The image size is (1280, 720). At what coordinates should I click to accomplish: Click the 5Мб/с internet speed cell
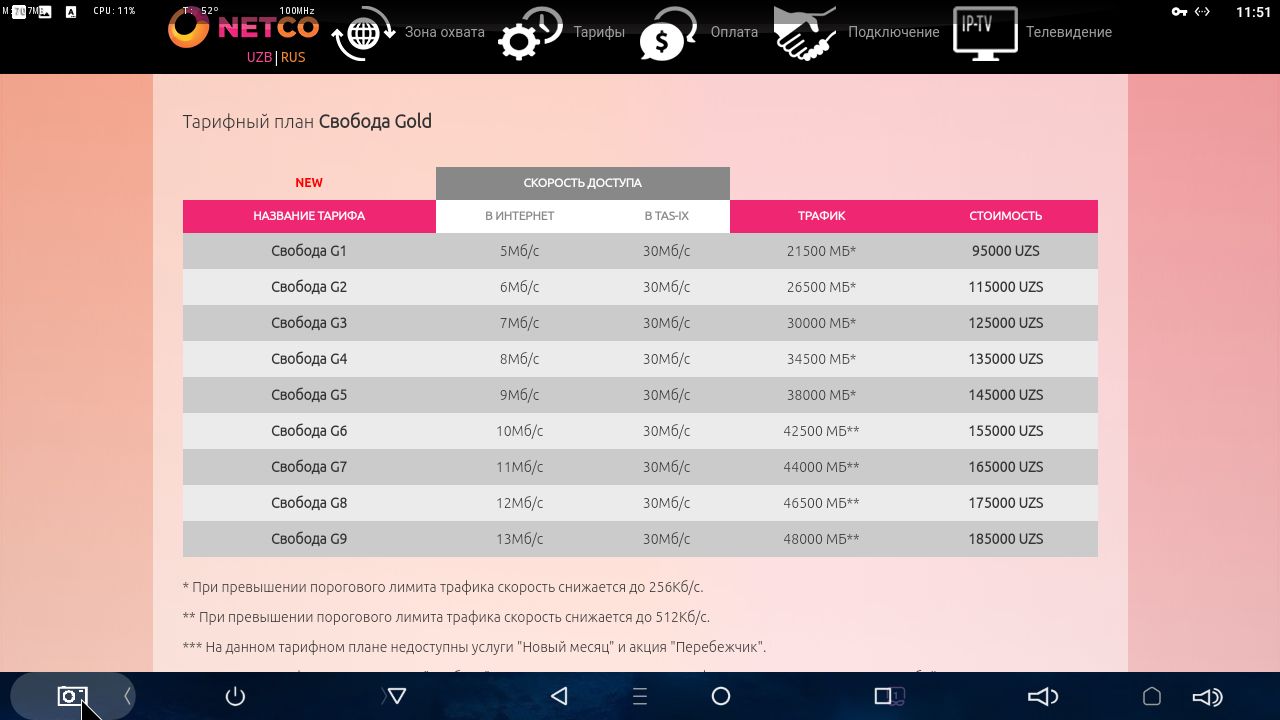(x=519, y=251)
